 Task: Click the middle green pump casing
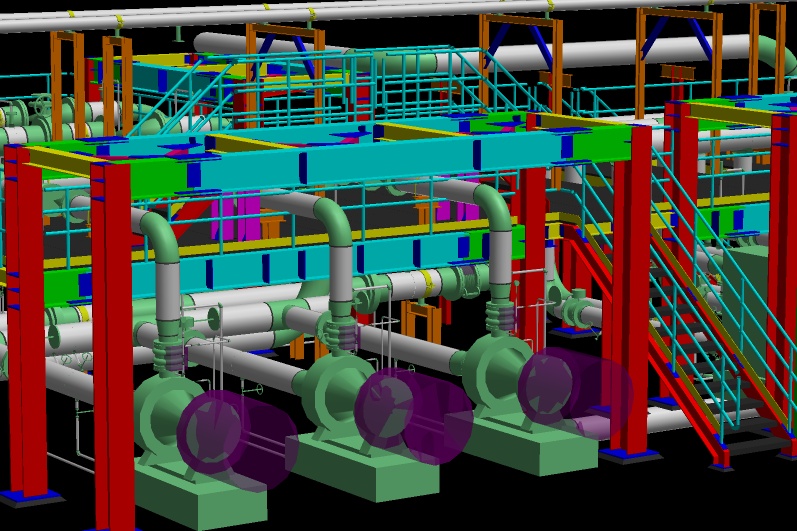[x=335, y=392]
